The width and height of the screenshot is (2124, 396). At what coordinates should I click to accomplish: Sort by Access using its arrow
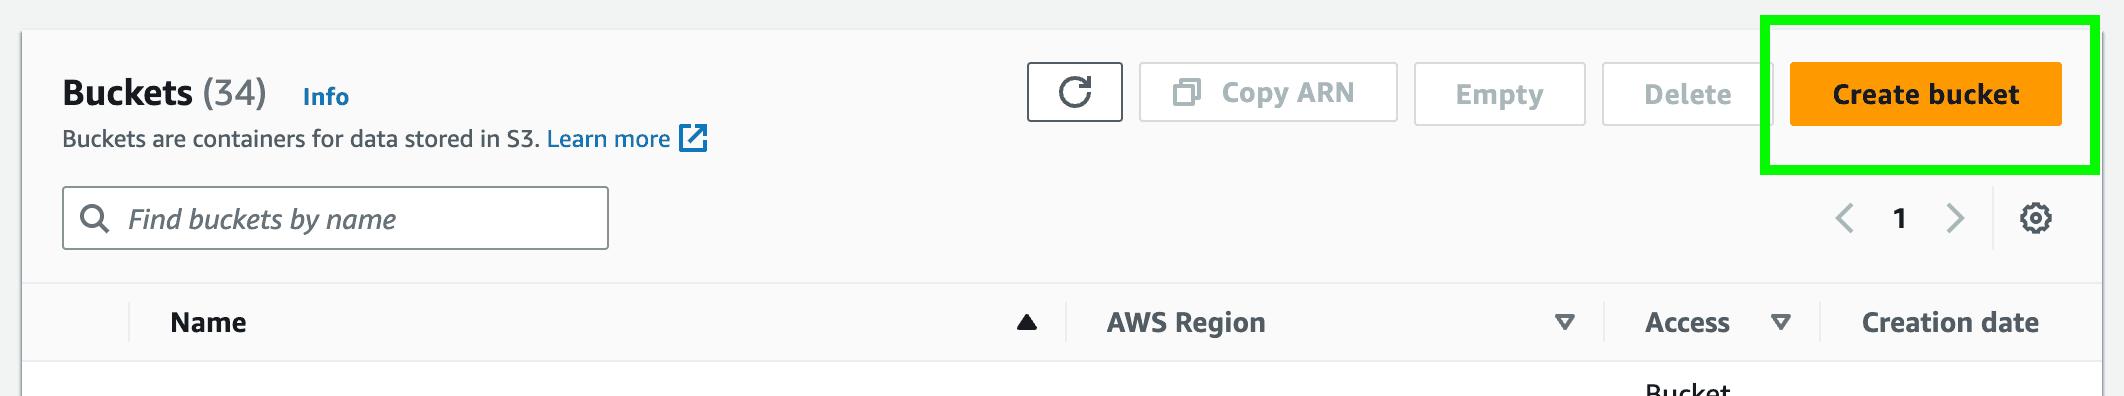click(1781, 322)
